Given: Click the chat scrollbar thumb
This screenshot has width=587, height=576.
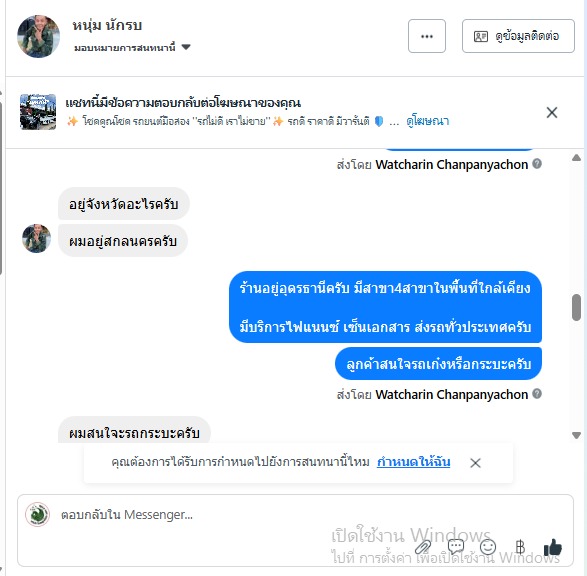Looking at the screenshot, I should pos(577,307).
